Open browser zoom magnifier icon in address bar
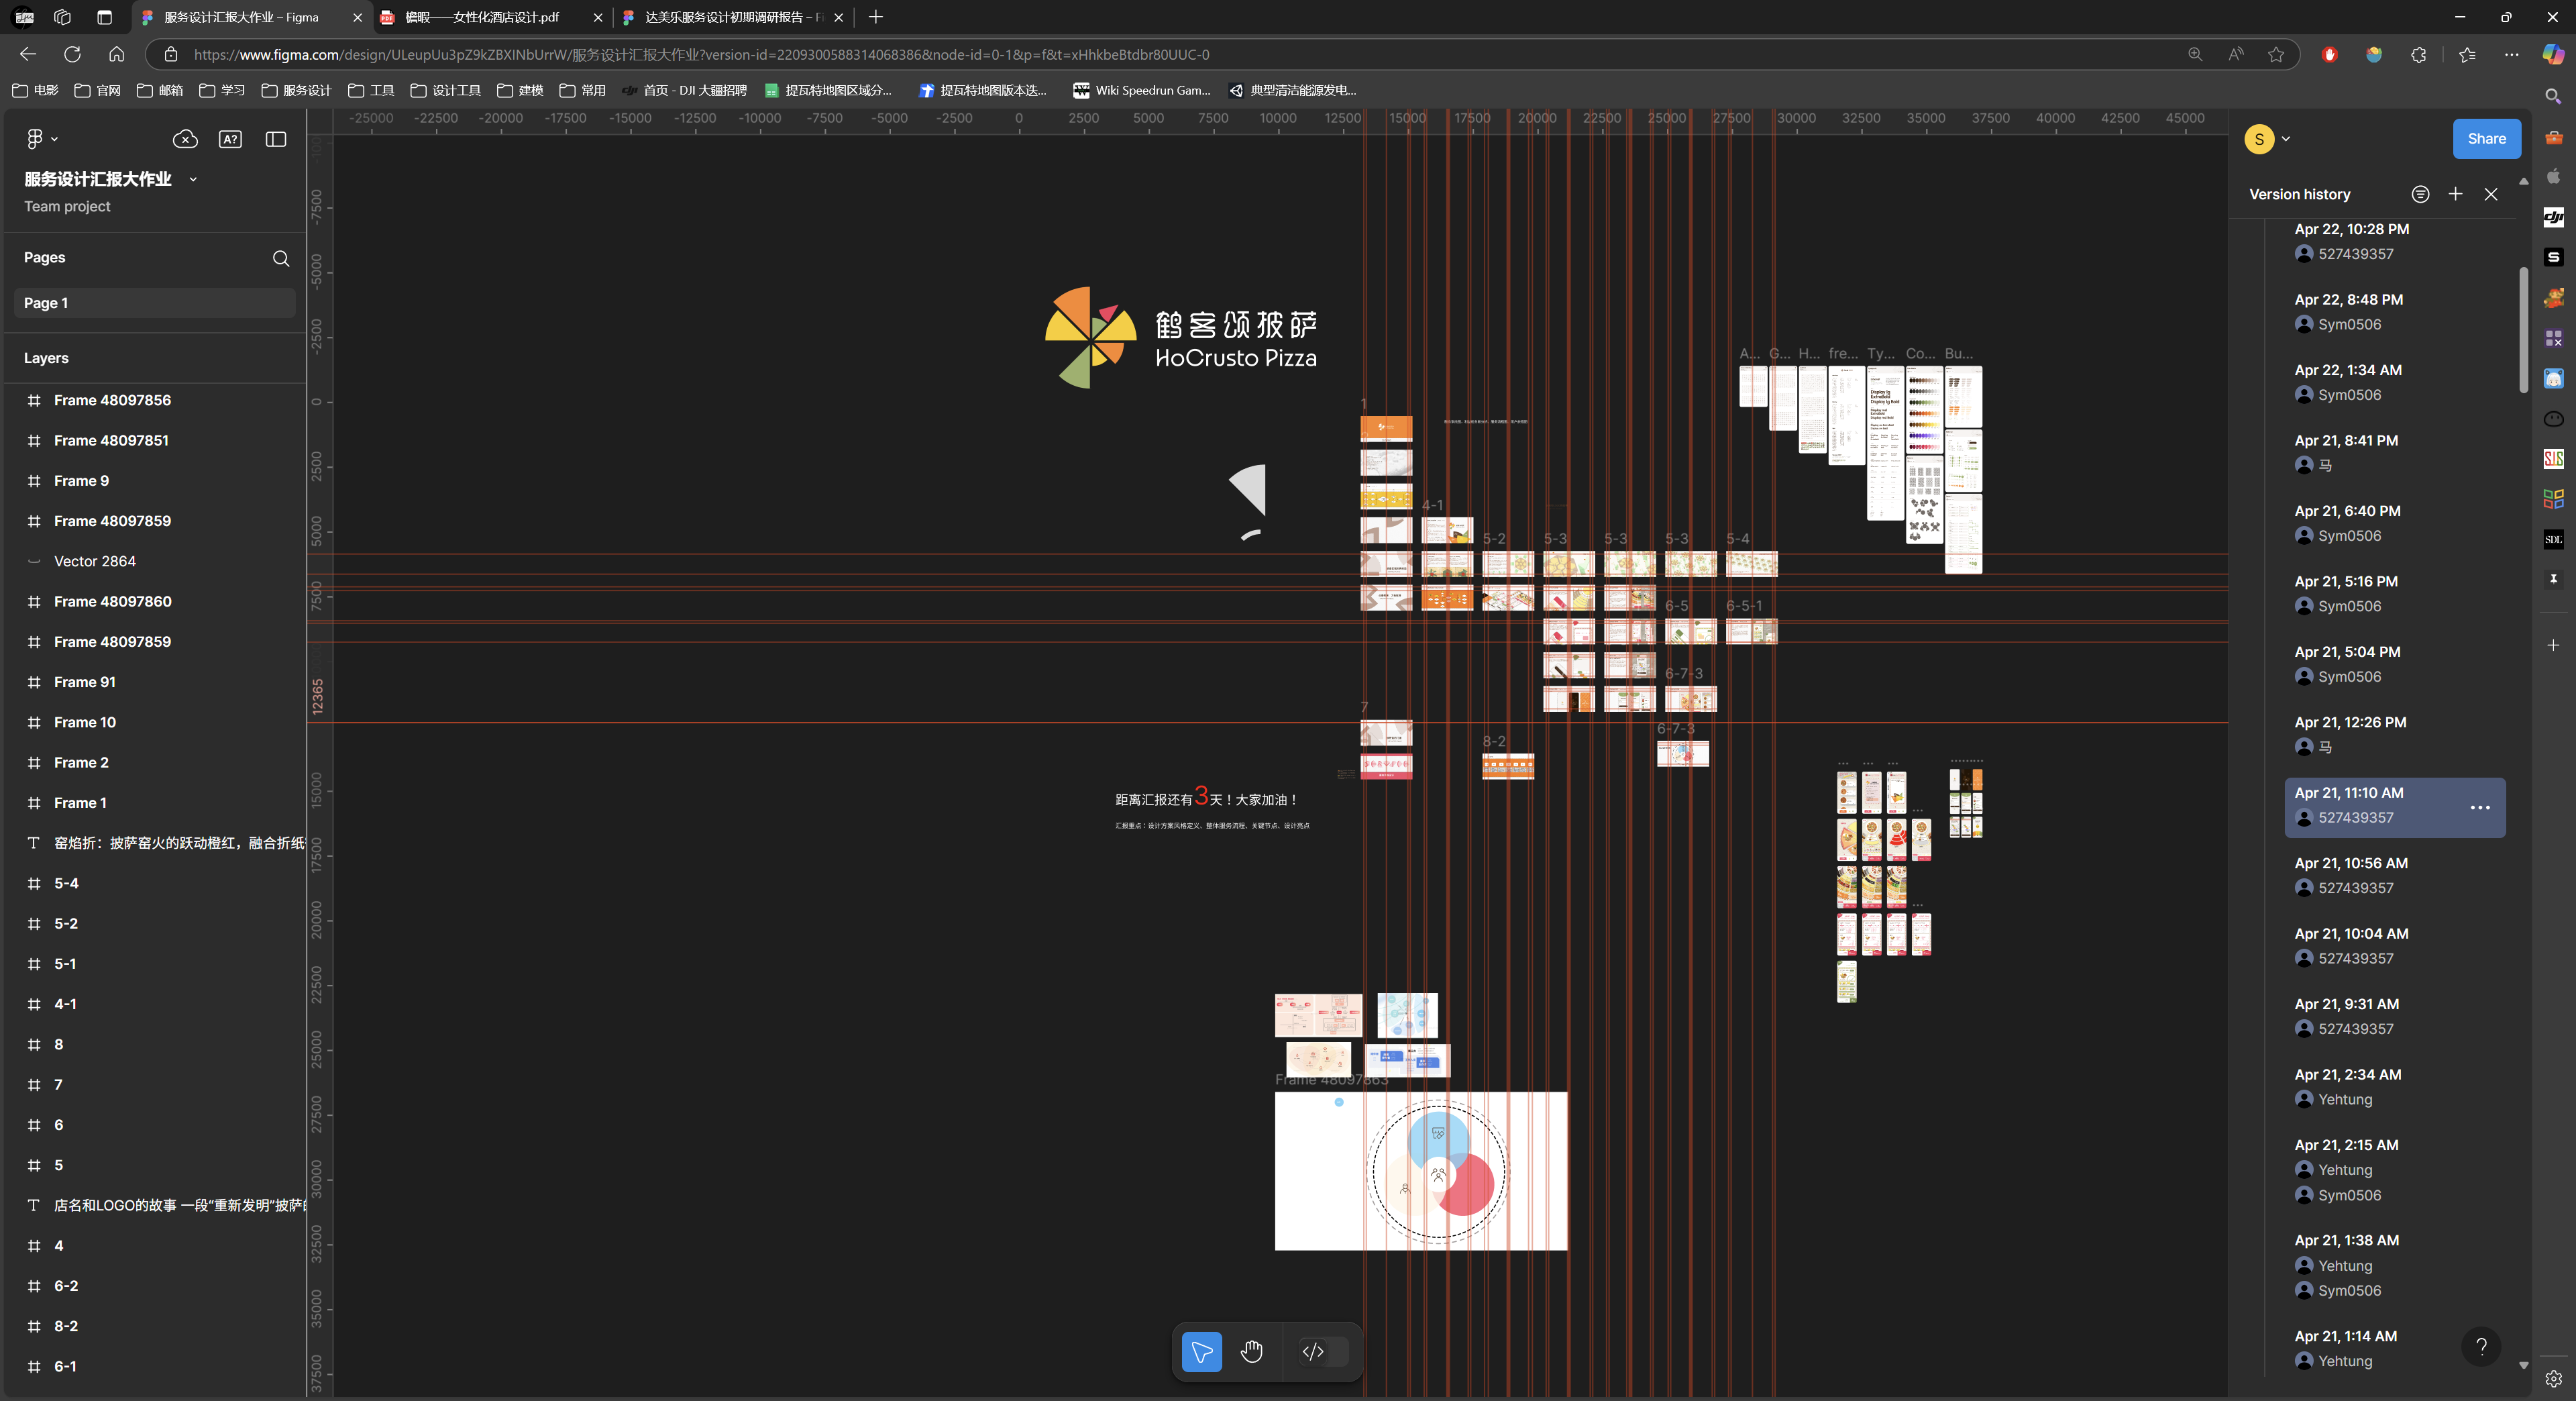 click(2195, 54)
